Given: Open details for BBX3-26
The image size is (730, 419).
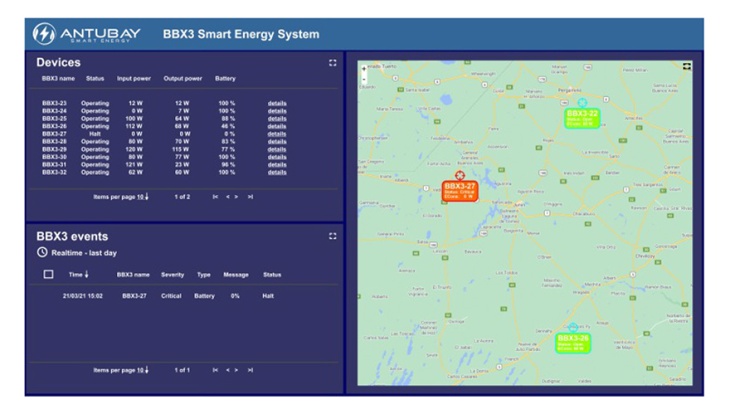Looking at the screenshot, I should 277,126.
